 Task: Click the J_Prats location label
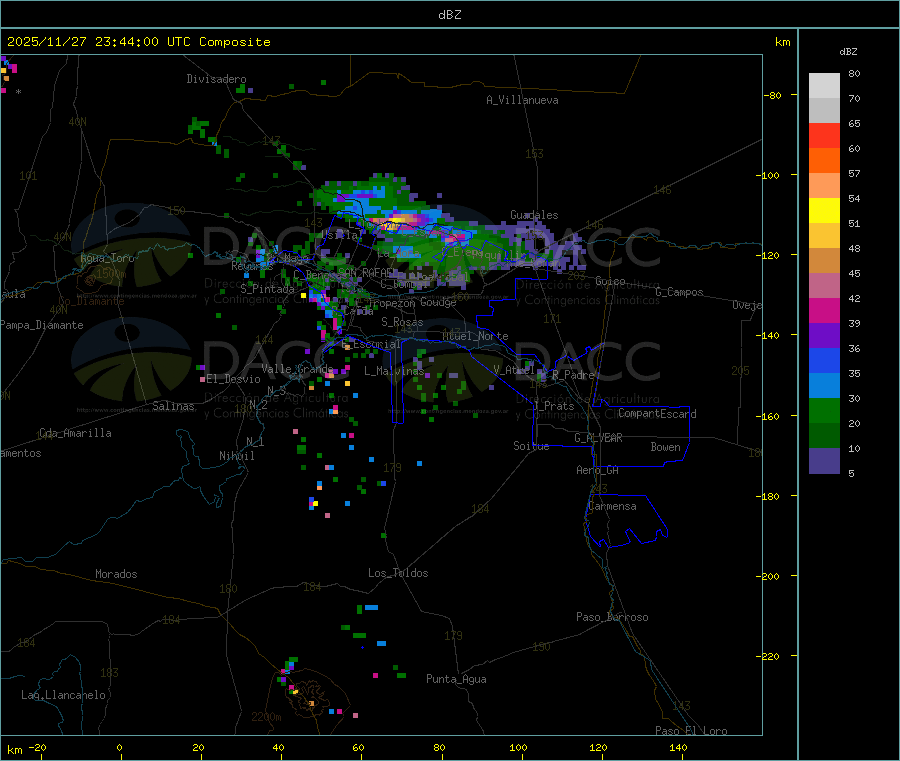553,405
